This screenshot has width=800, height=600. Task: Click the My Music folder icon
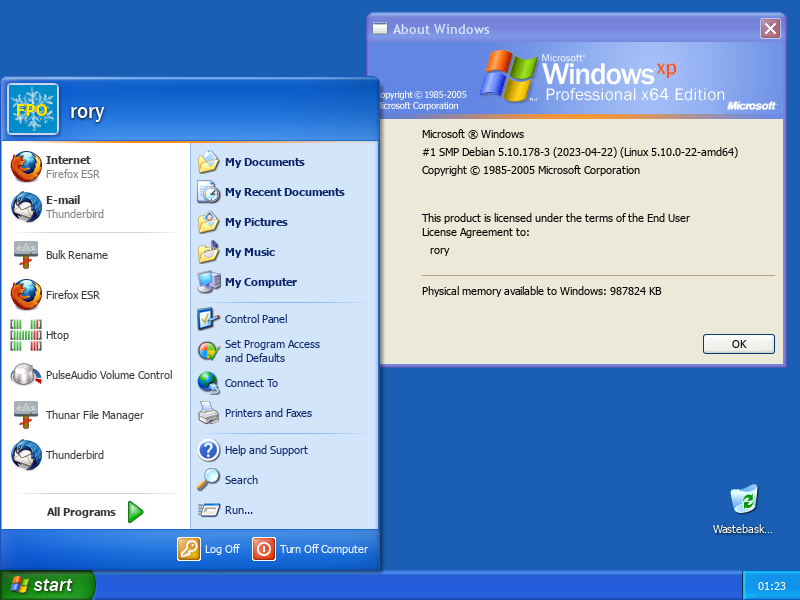(209, 252)
